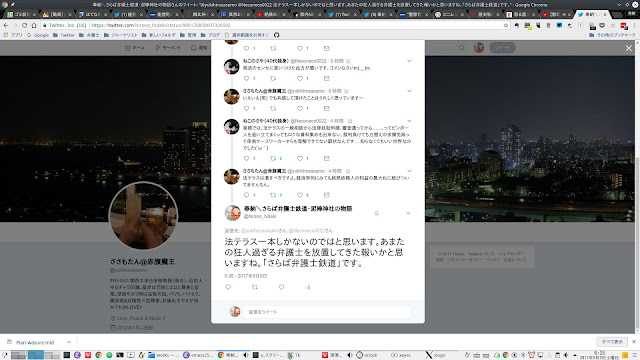Image resolution: width=640 pixels, height=360 pixels.
Task: Like yukihirosasamo's 5-hour-old tweet
Action: click(x=300, y=109)
